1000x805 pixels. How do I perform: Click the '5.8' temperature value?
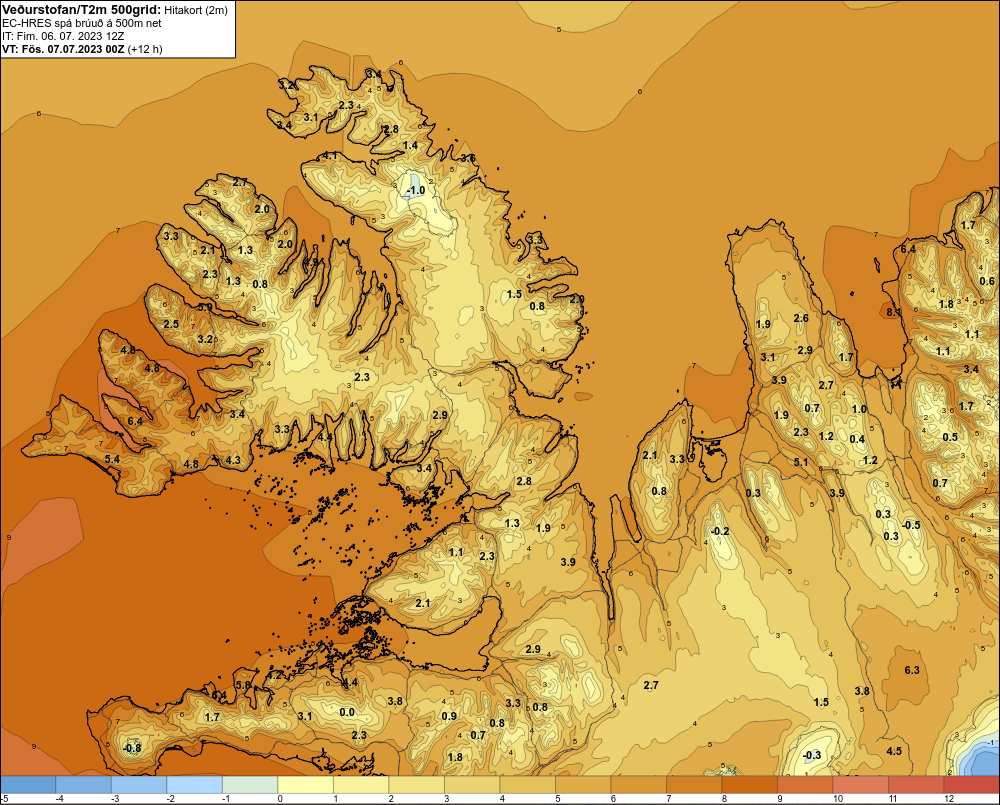click(243, 685)
